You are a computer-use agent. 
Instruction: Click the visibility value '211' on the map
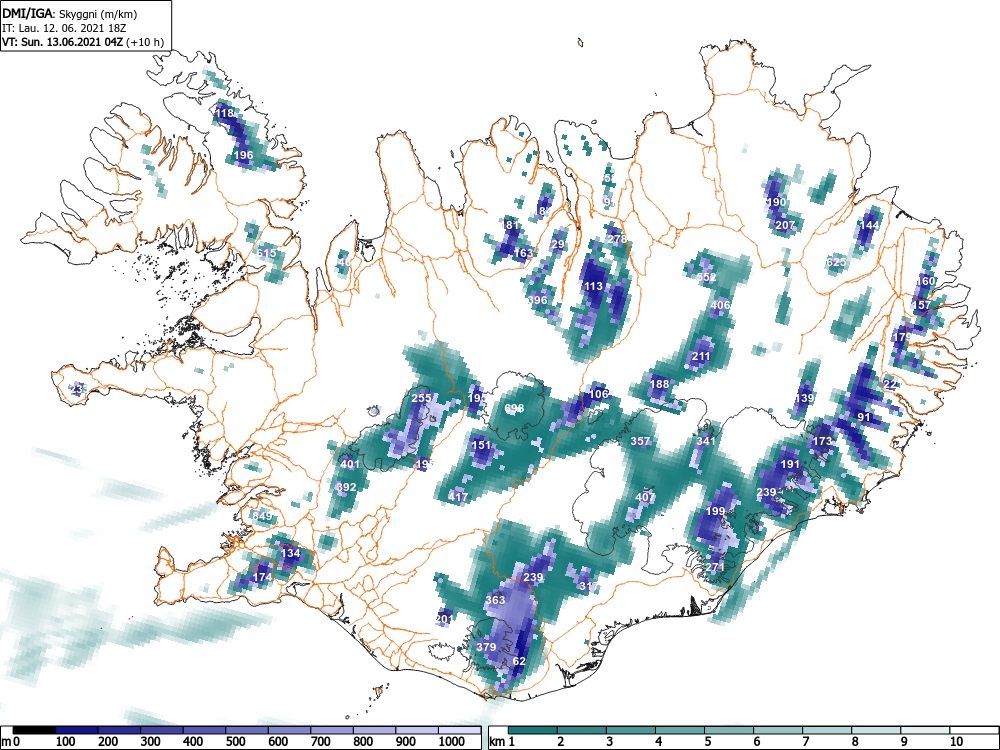[701, 357]
